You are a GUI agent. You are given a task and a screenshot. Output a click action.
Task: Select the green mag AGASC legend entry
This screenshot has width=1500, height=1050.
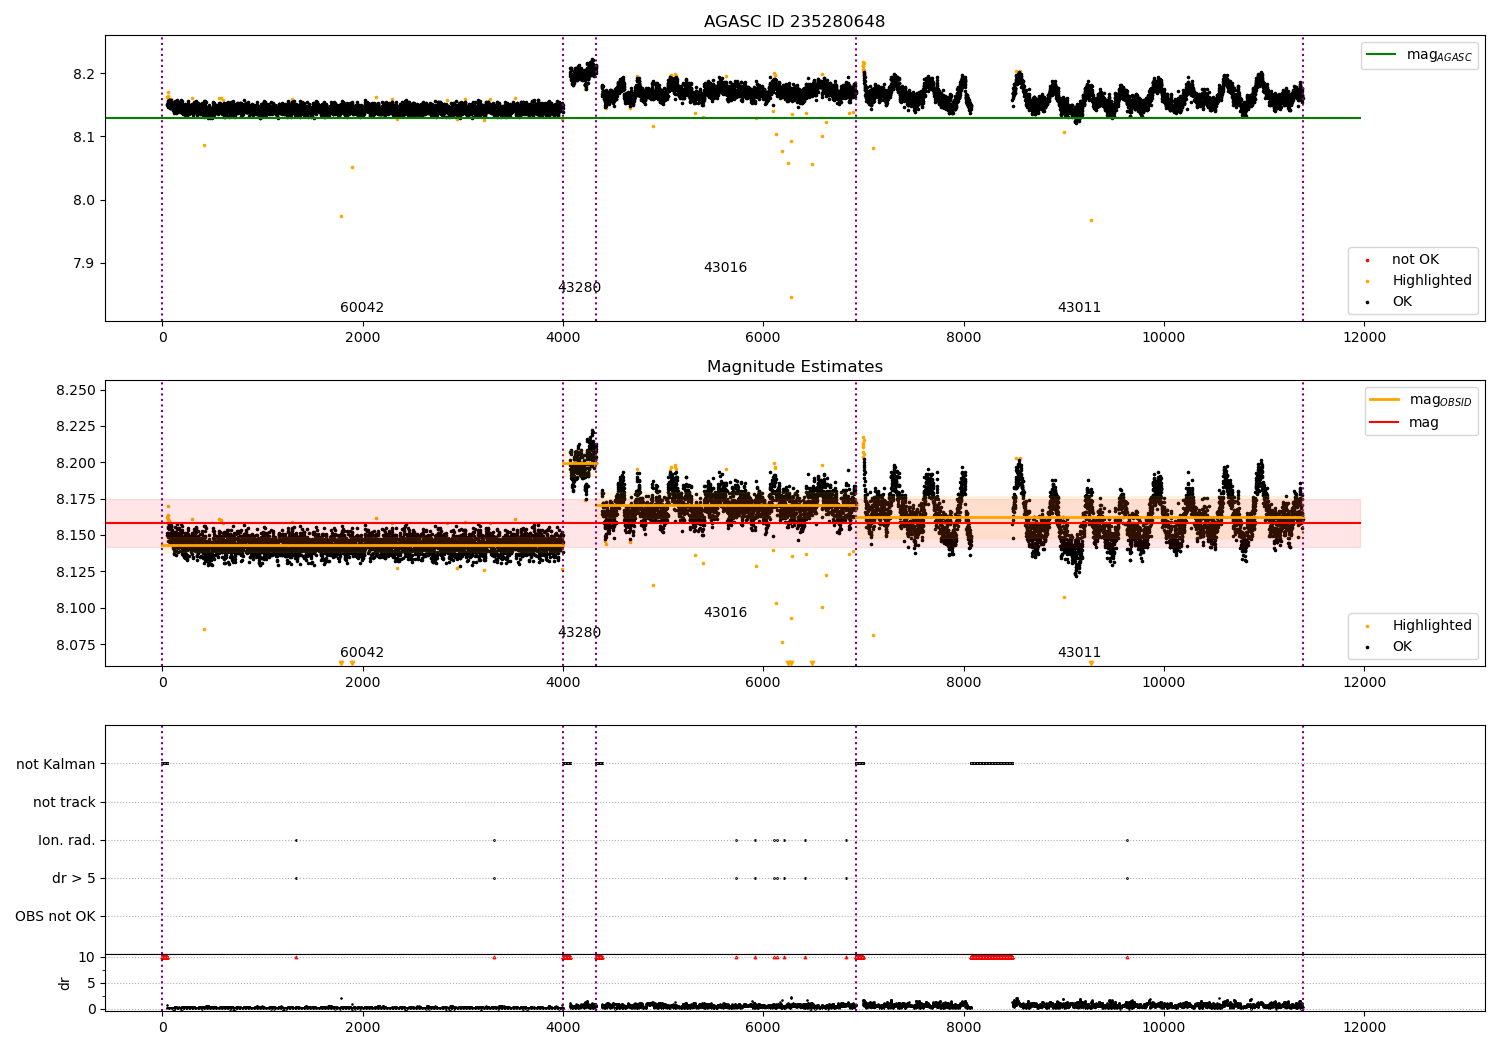coord(1419,55)
